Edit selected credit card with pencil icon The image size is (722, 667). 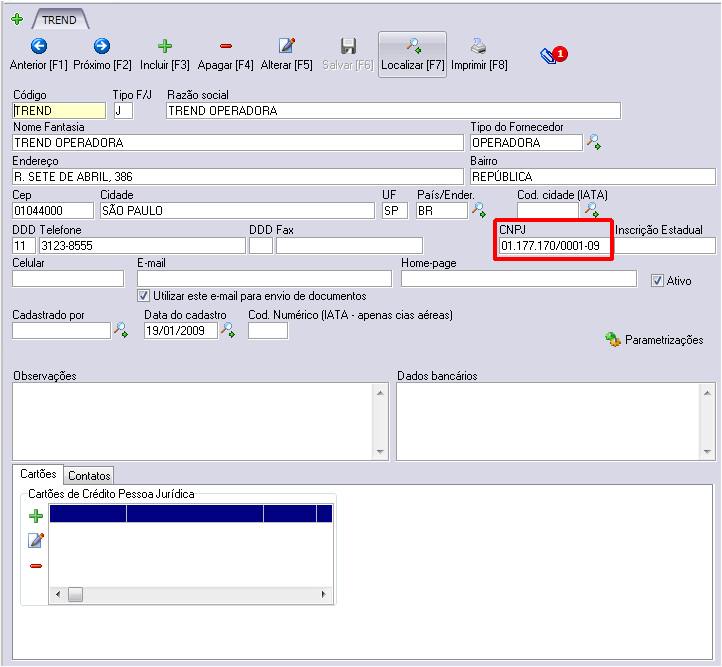click(36, 540)
